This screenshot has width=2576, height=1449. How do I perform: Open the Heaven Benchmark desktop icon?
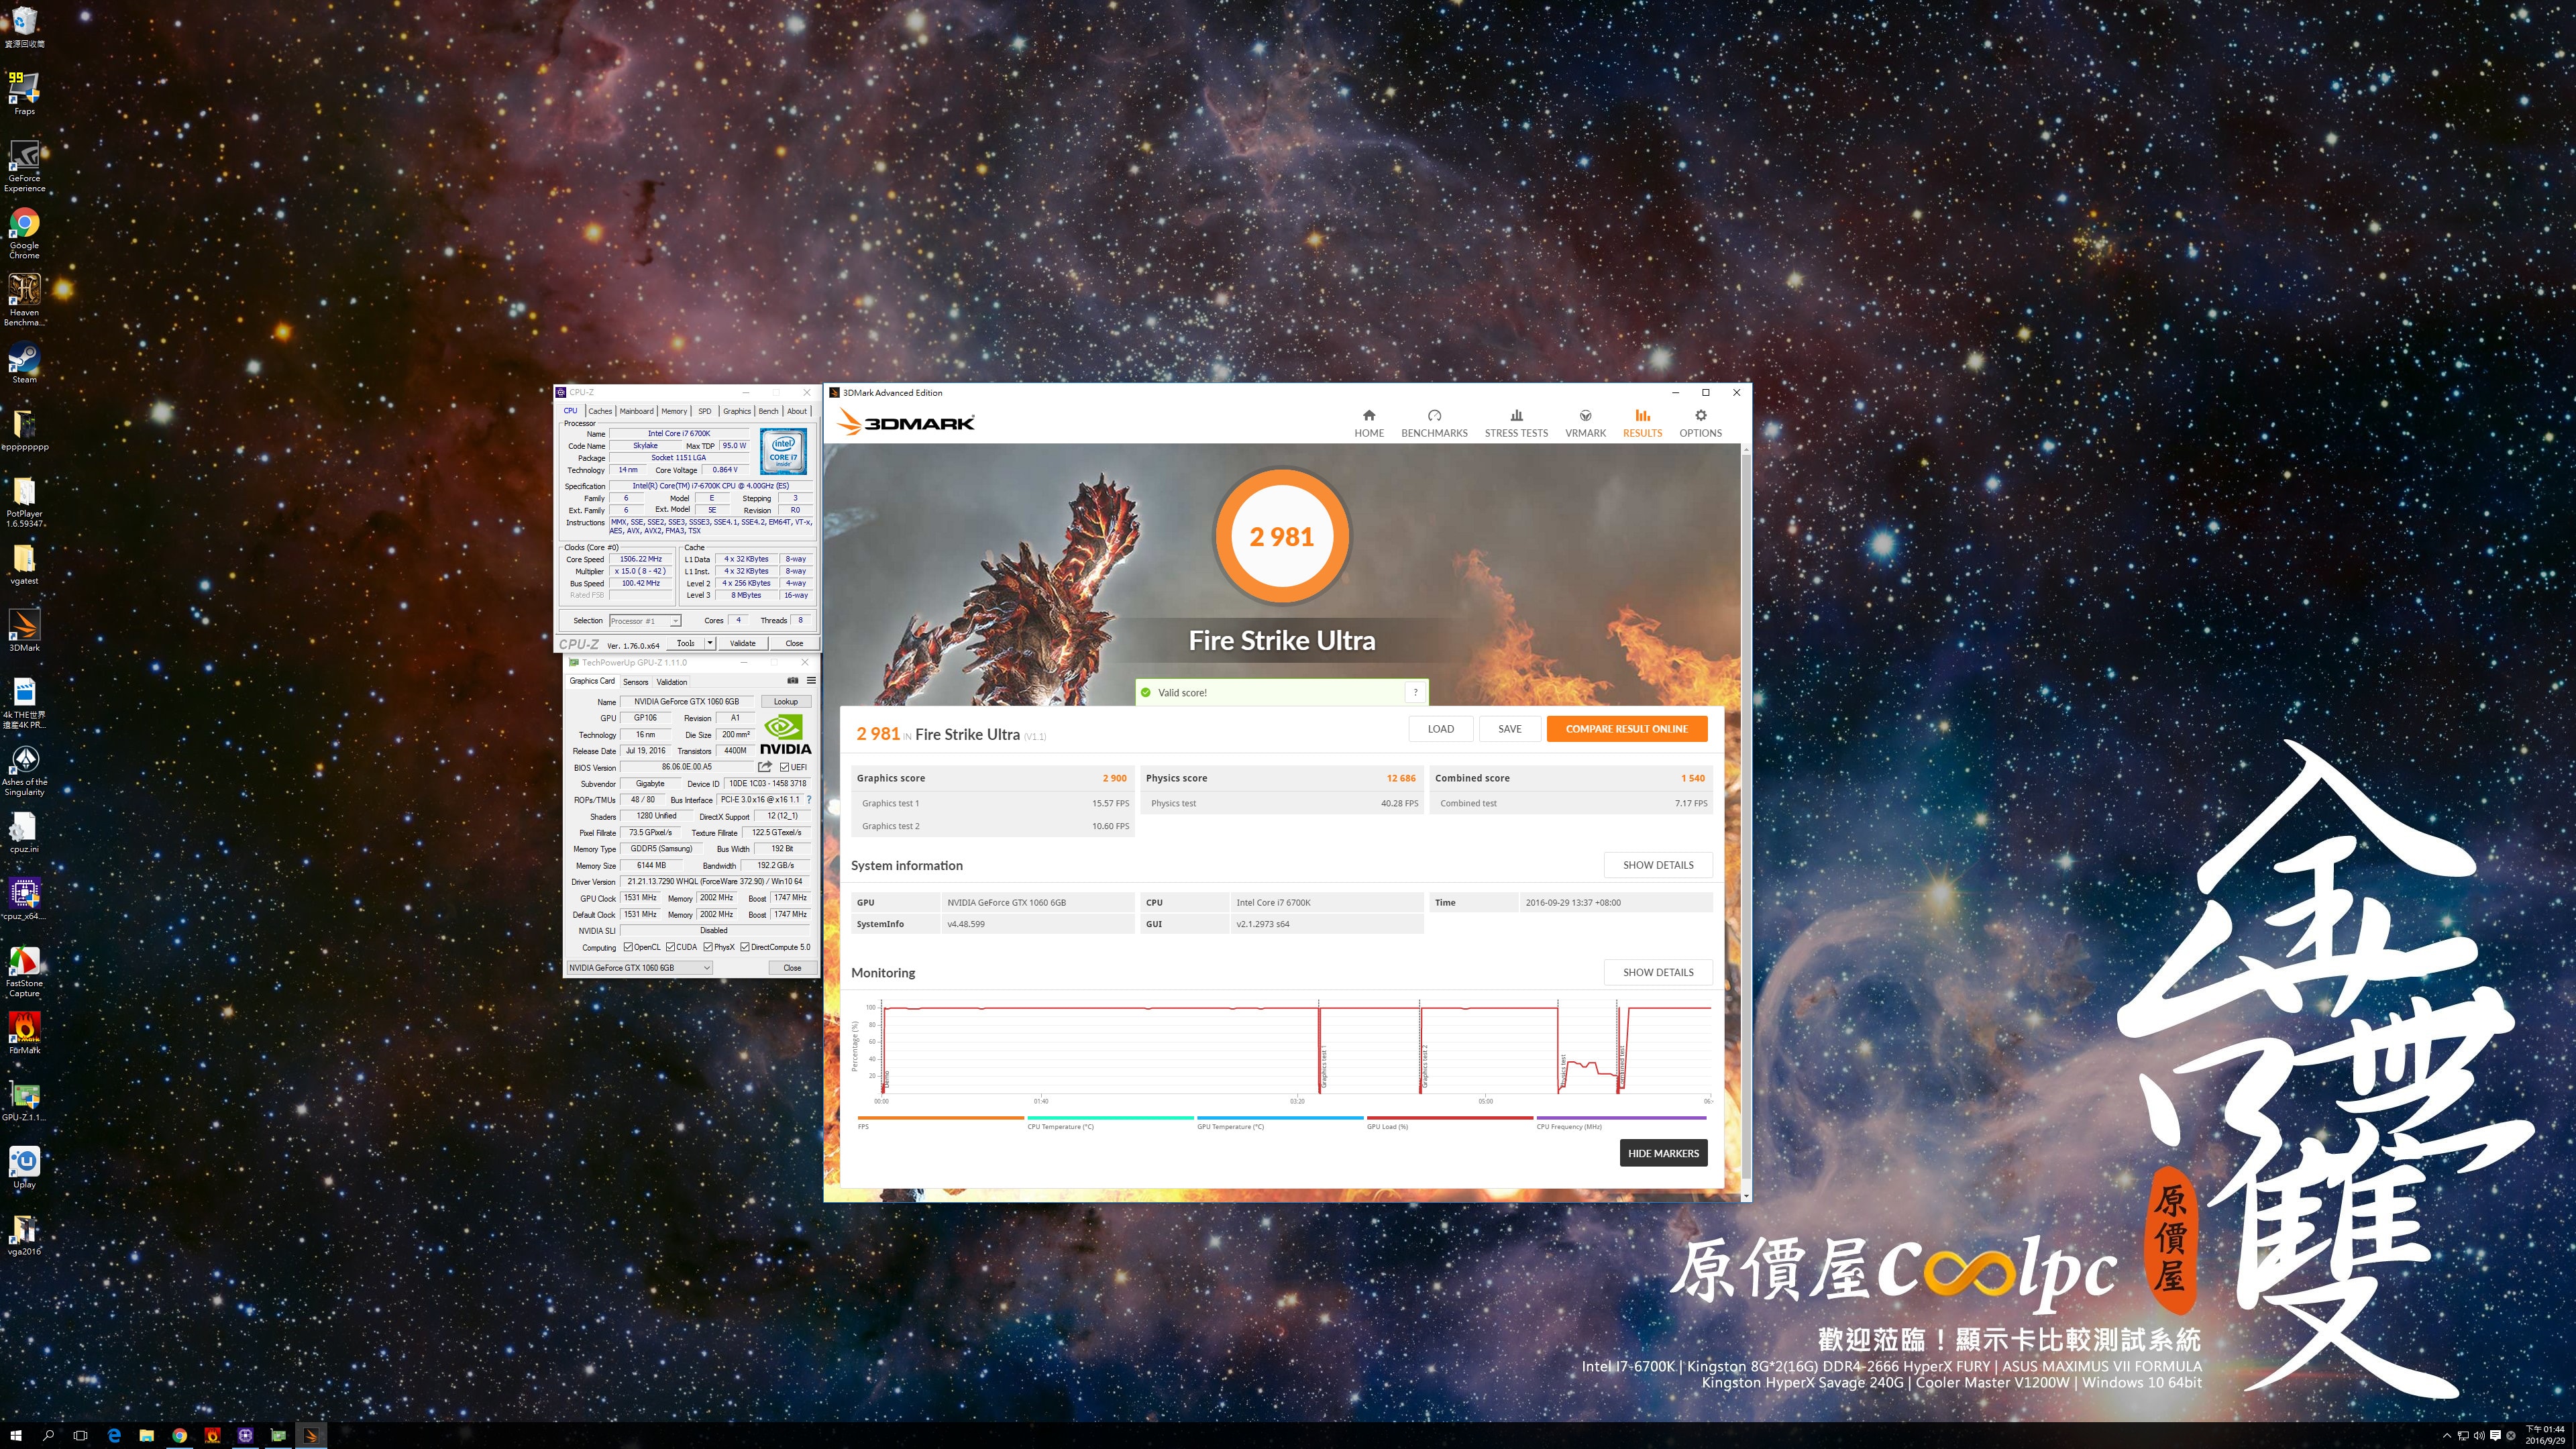point(24,300)
